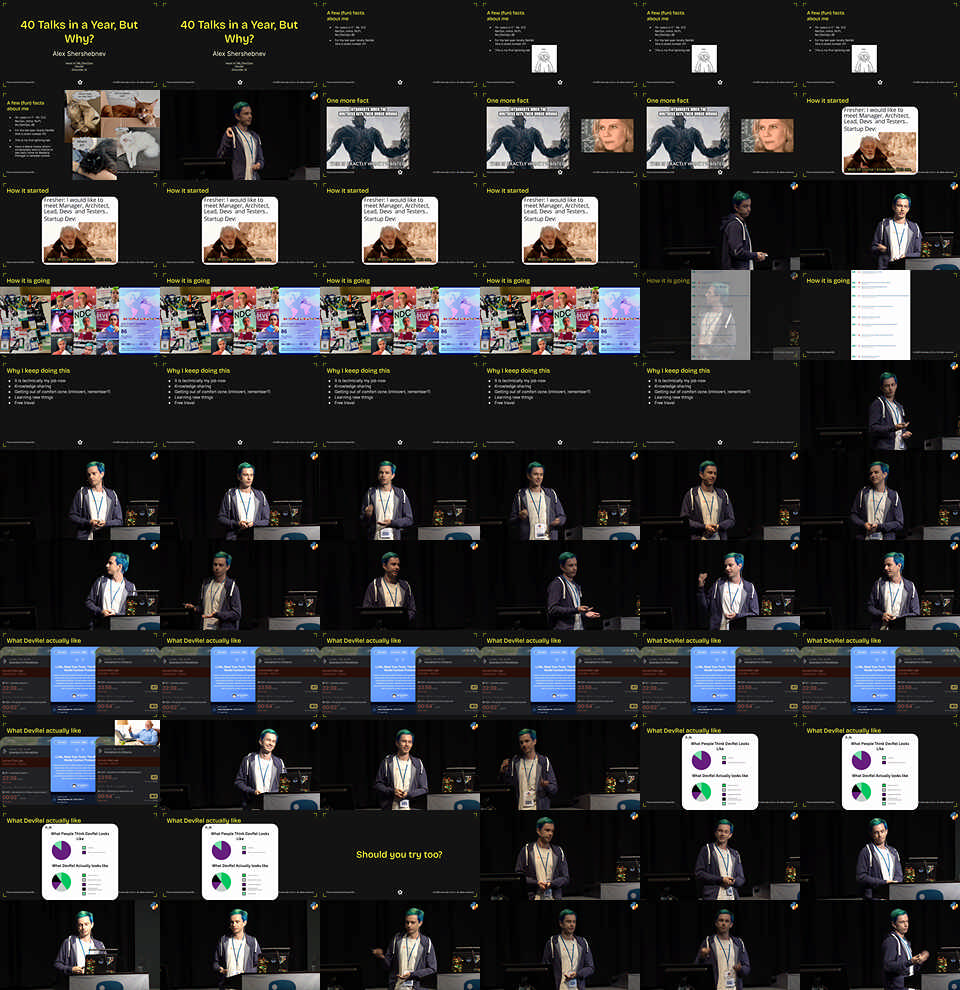Select the first pie chart DevRel frame
The width and height of the screenshot is (960, 990).
(720, 765)
